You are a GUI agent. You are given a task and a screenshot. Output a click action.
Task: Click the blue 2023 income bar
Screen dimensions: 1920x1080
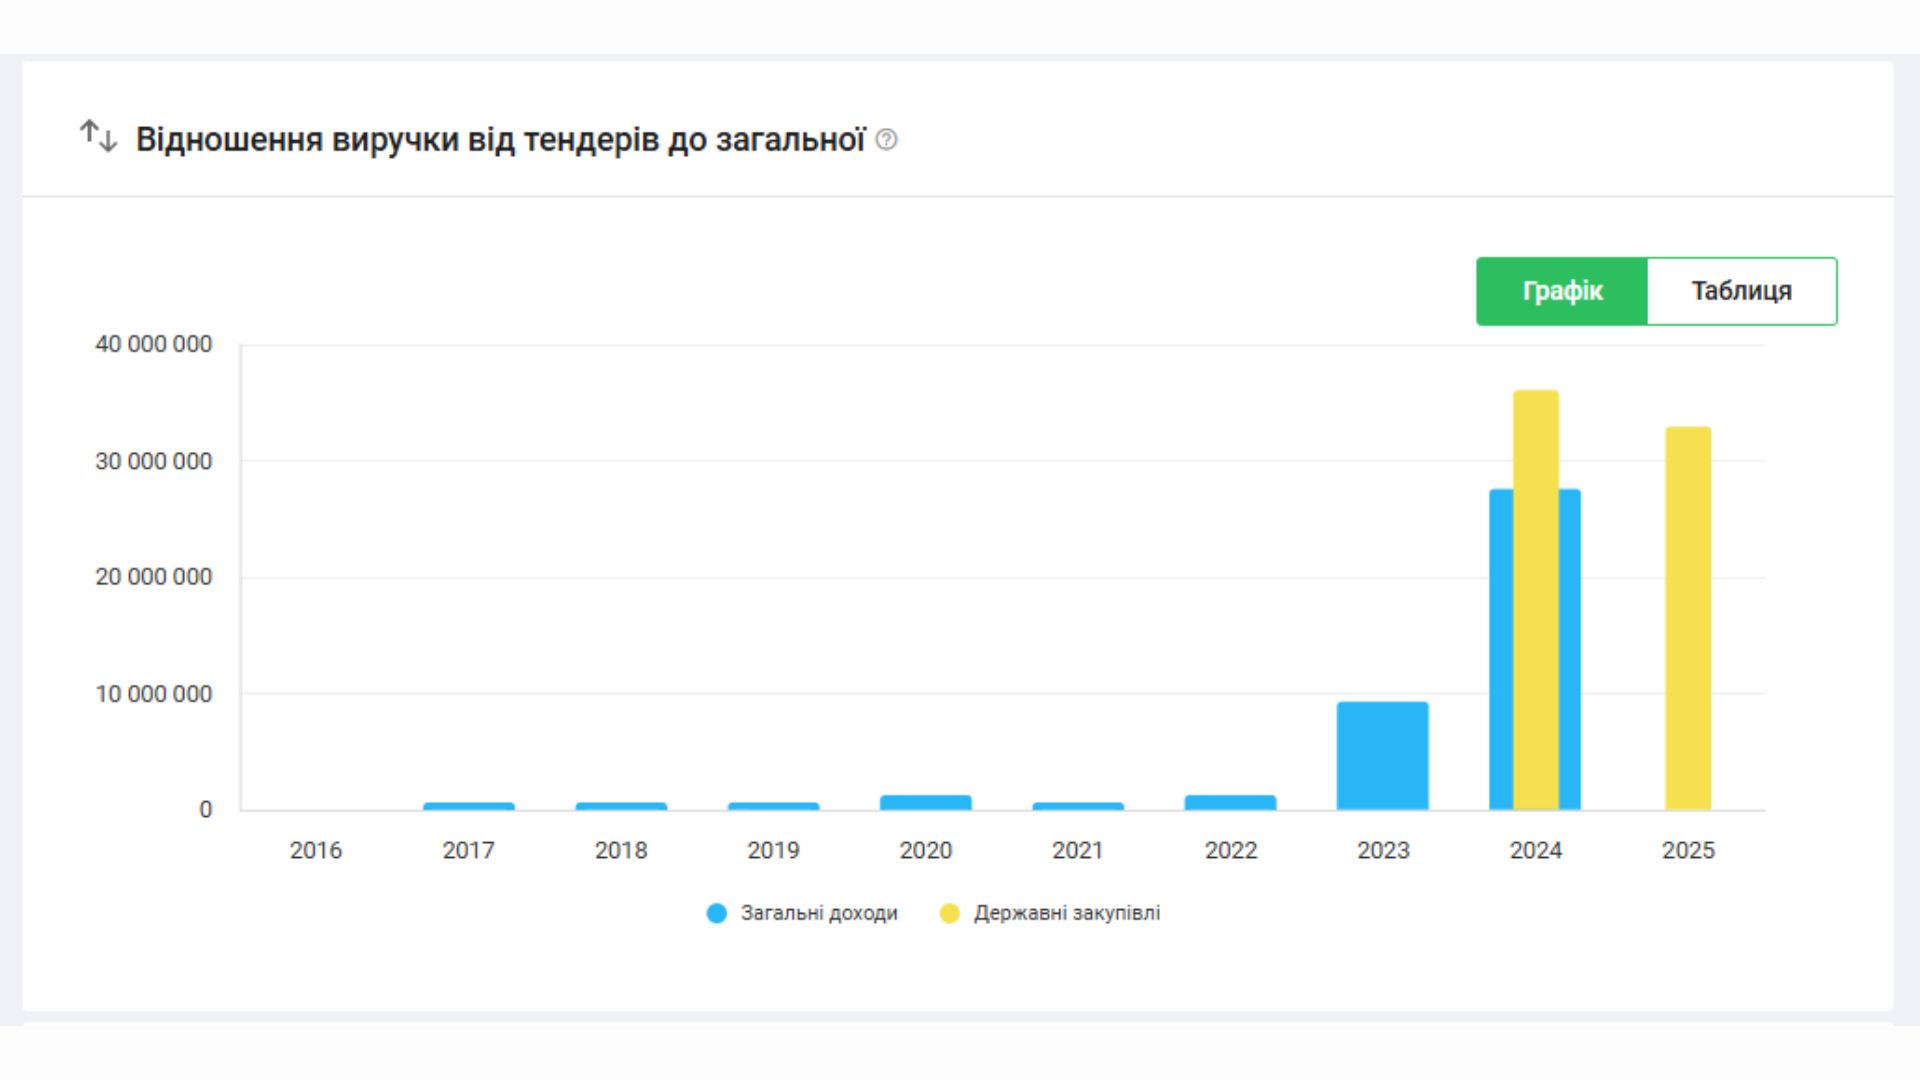(x=1382, y=756)
